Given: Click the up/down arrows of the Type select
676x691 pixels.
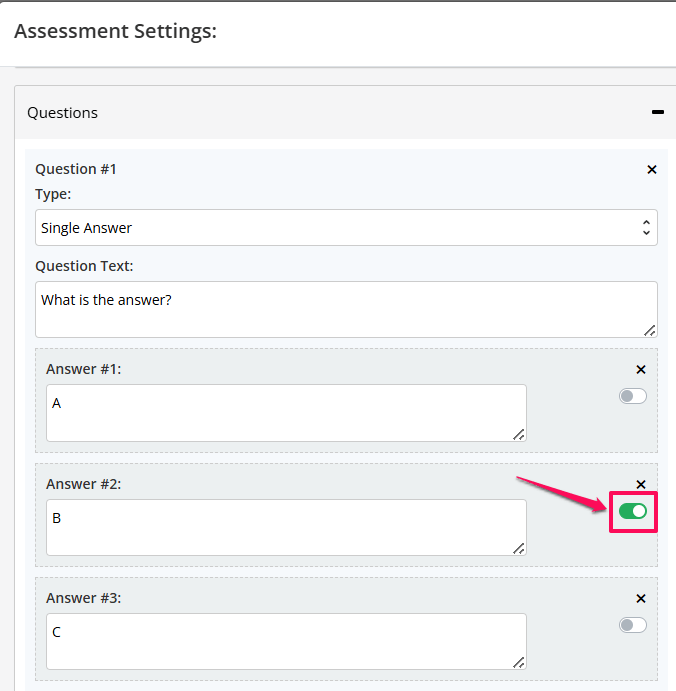Looking at the screenshot, I should coord(646,228).
